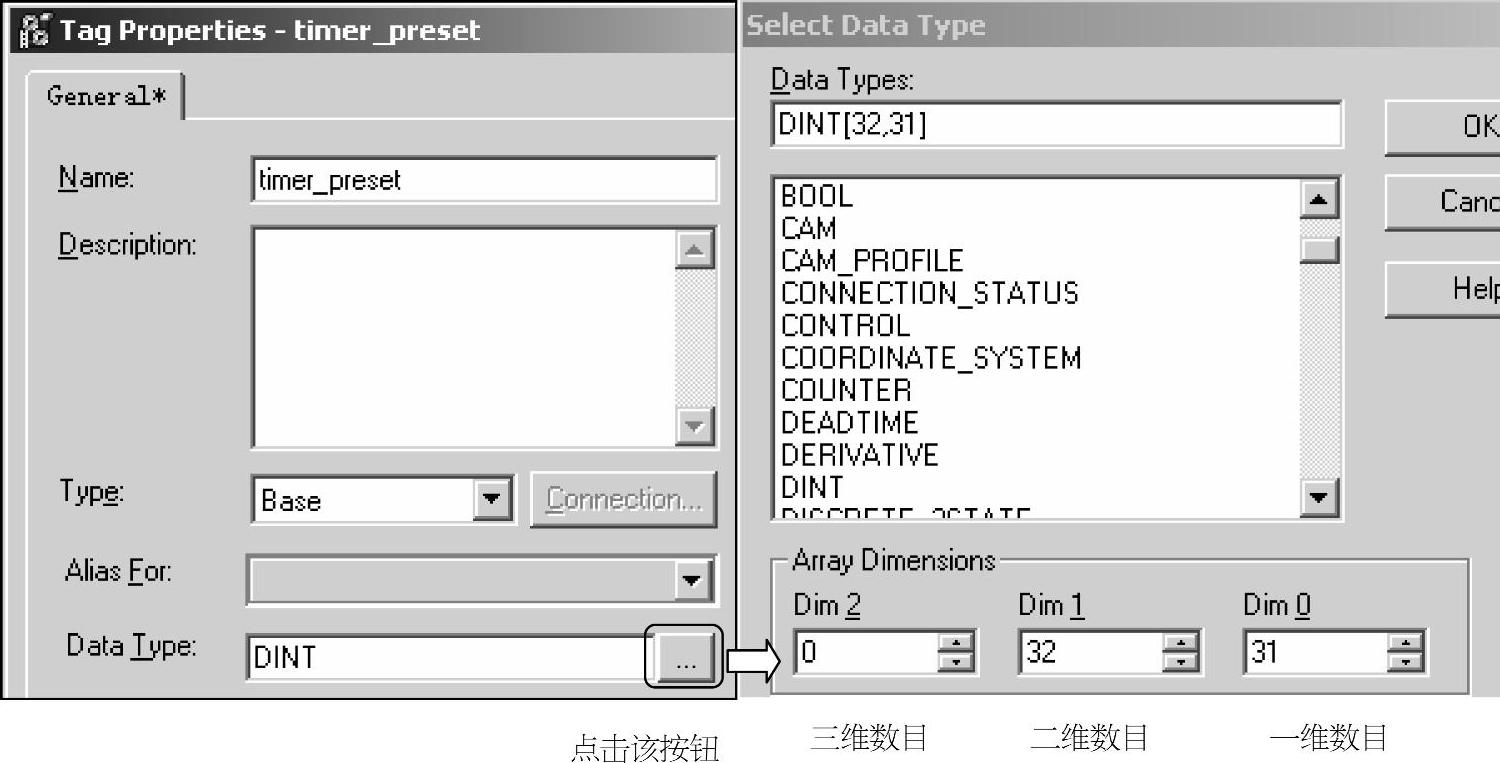Click the Name field with timer_preset
This screenshot has height=763, width=1500.
coord(484,180)
